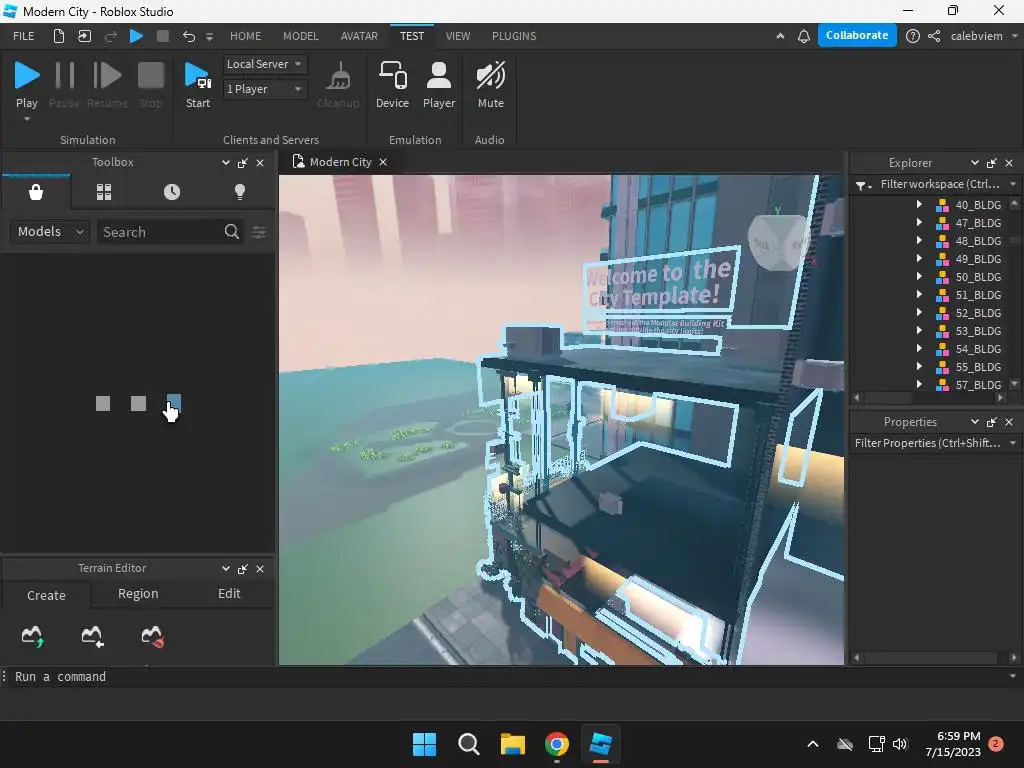The image size is (1024, 768).
Task: Switch to the VIEW ribbon tab
Action: pos(458,36)
